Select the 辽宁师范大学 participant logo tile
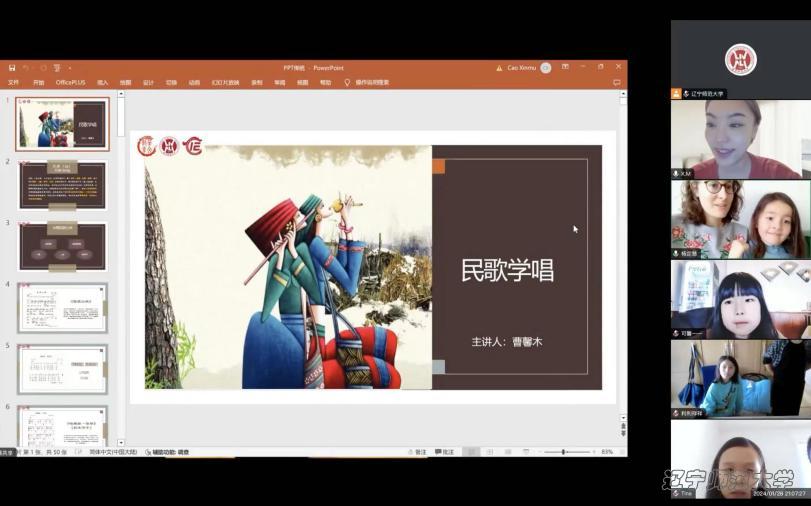Viewport: 811px width, 506px height. (741, 59)
